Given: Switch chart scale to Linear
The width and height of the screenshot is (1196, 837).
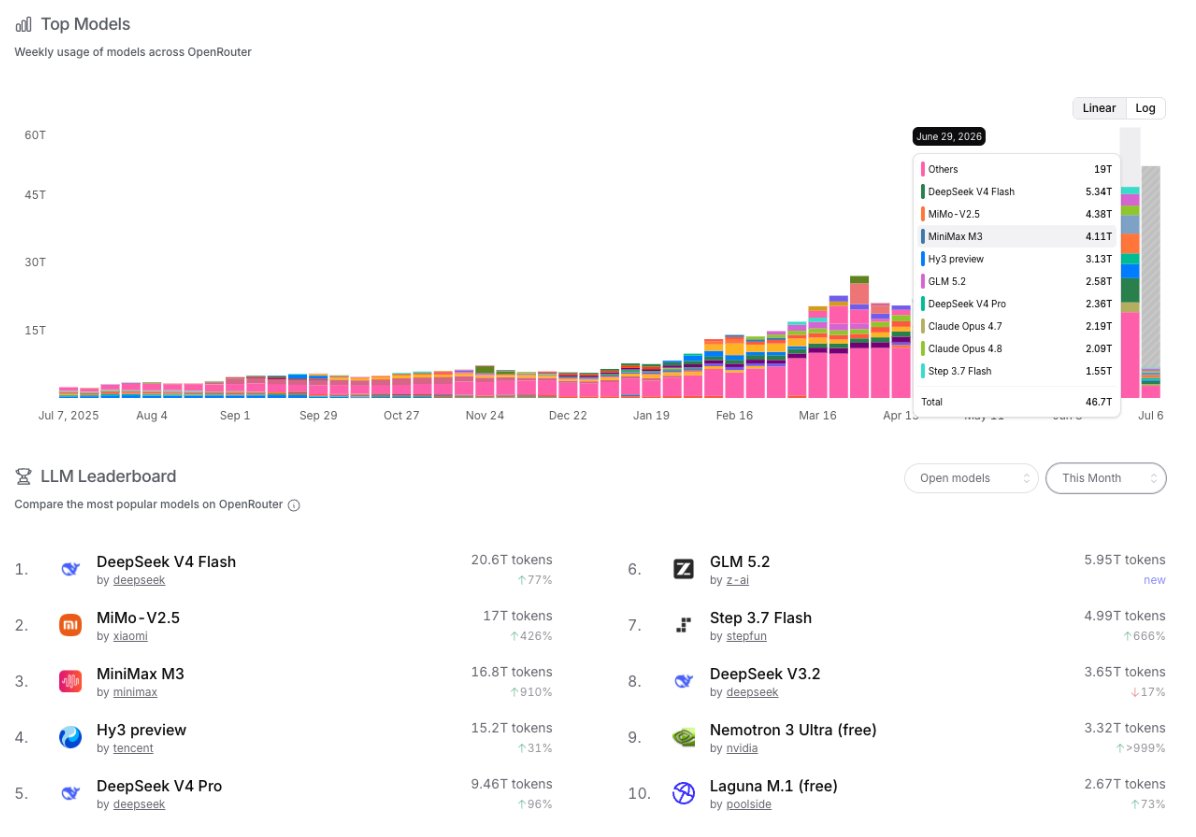Looking at the screenshot, I should click(1099, 108).
